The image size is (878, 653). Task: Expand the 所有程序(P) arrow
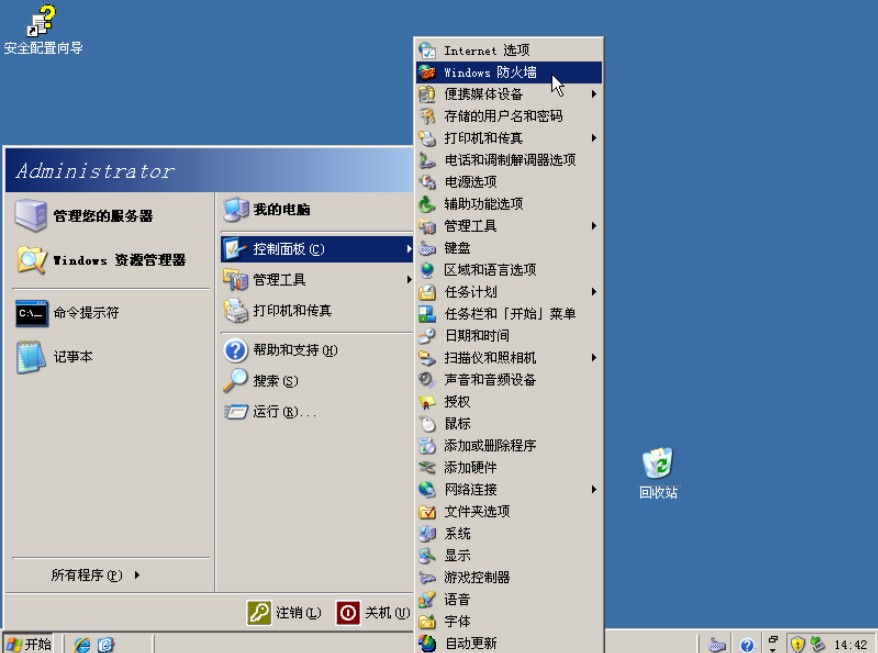[137, 575]
